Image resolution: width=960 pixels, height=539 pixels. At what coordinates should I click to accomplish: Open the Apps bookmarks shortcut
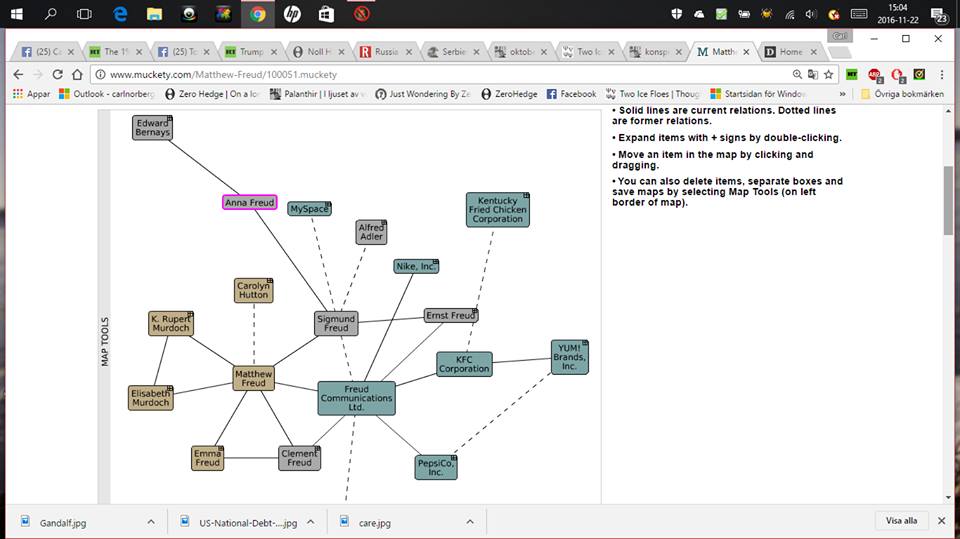pyautogui.click(x=32, y=94)
